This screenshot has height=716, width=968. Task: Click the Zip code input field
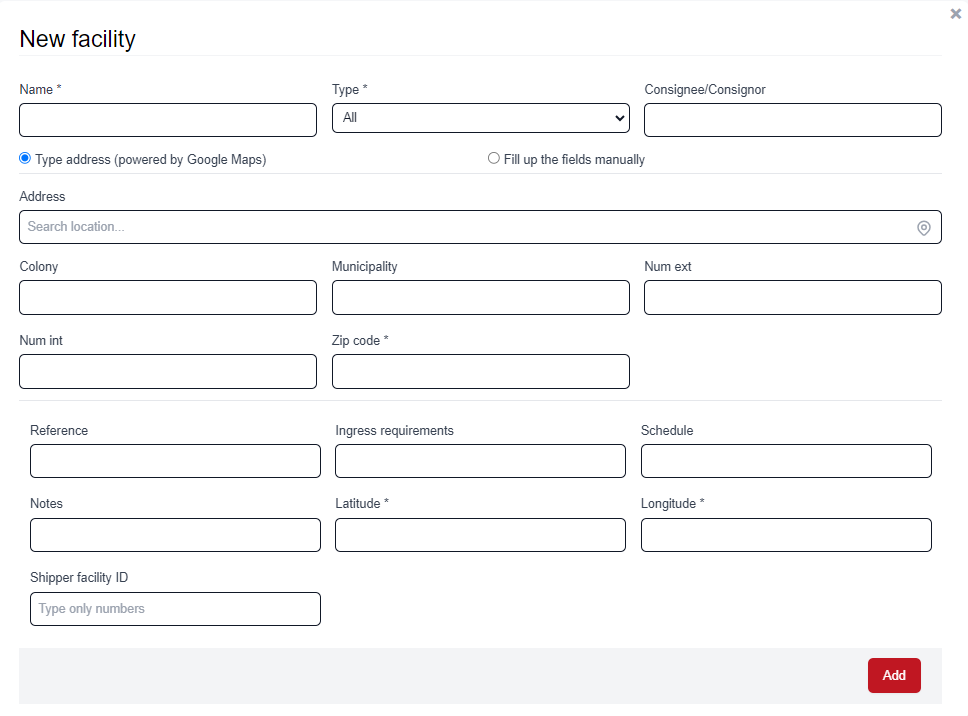point(480,371)
